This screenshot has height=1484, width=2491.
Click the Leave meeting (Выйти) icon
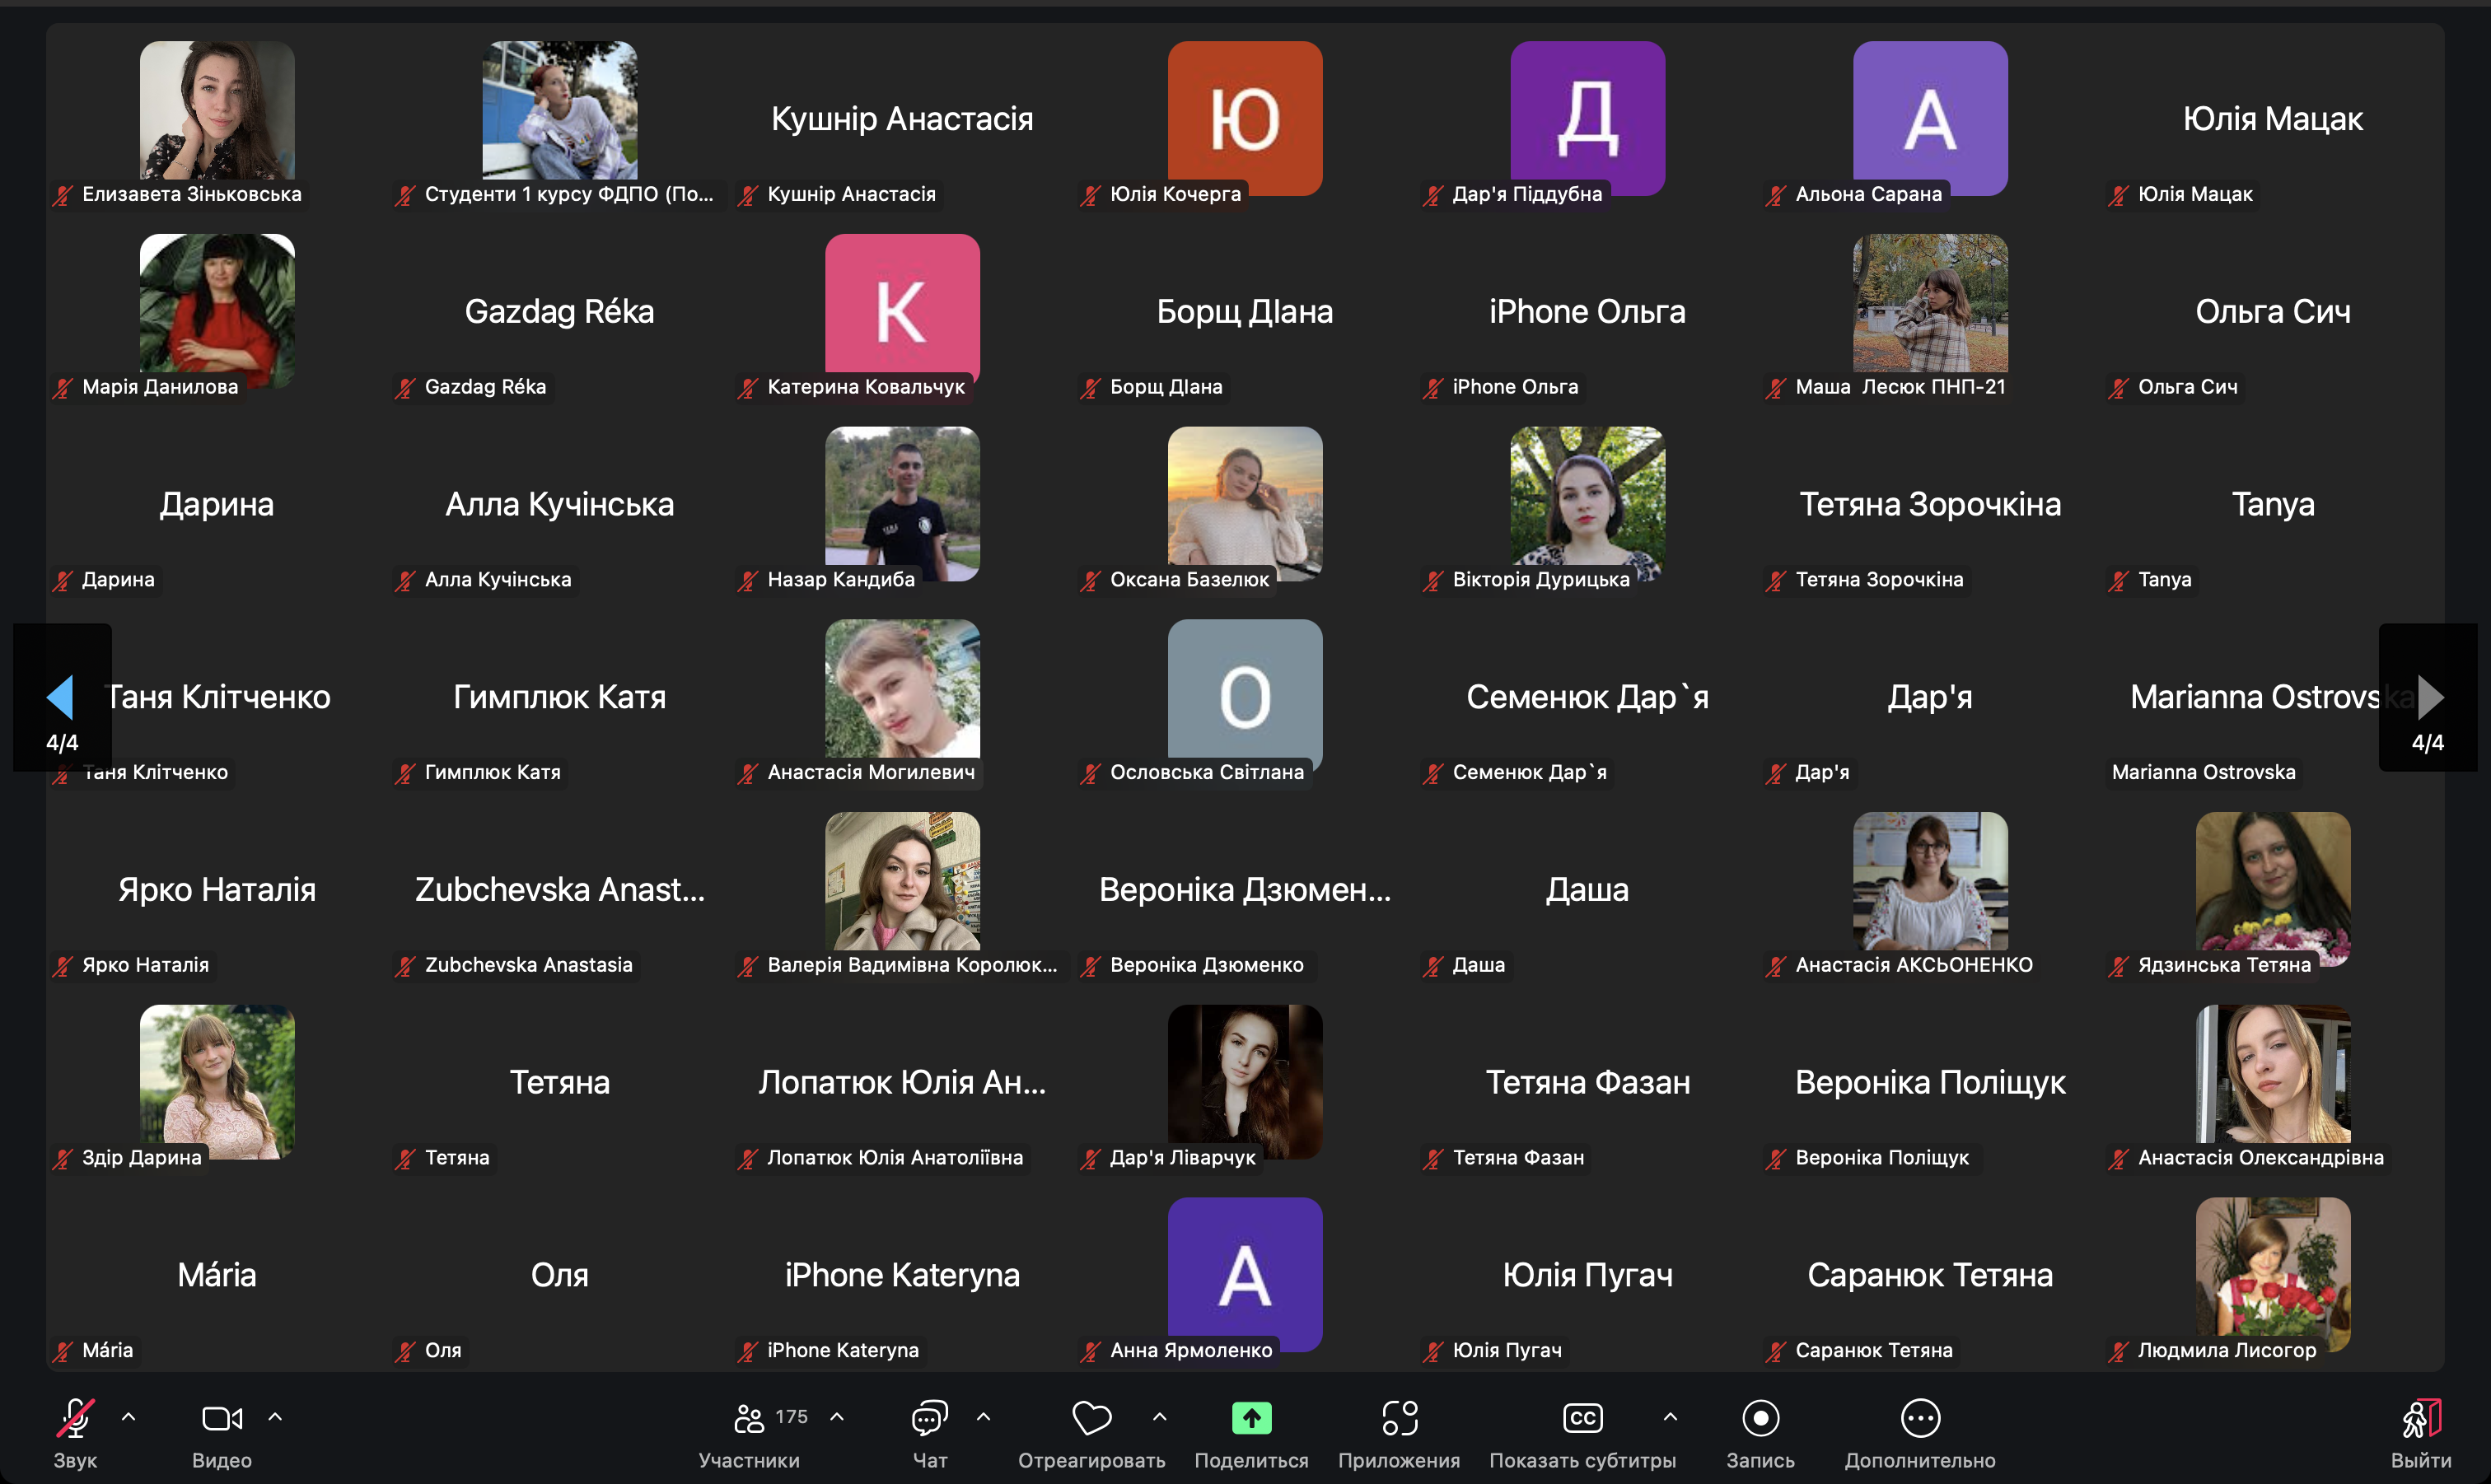(2421, 1417)
